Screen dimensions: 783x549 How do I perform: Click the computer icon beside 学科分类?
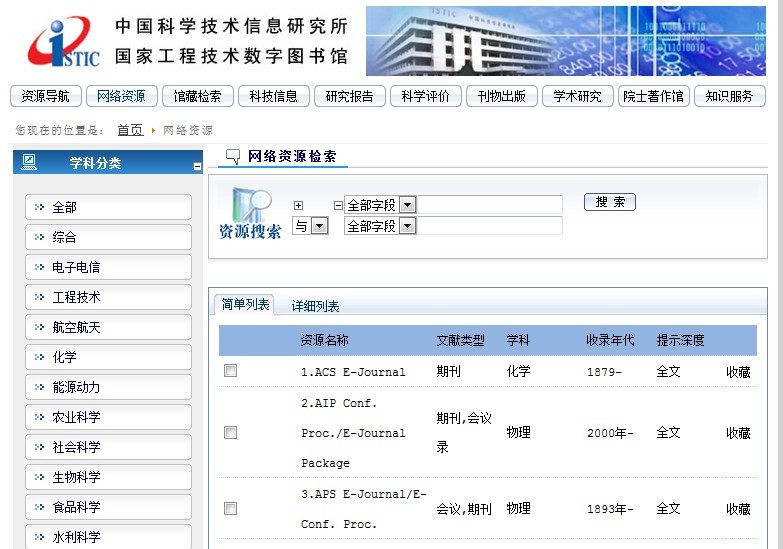(x=29, y=162)
